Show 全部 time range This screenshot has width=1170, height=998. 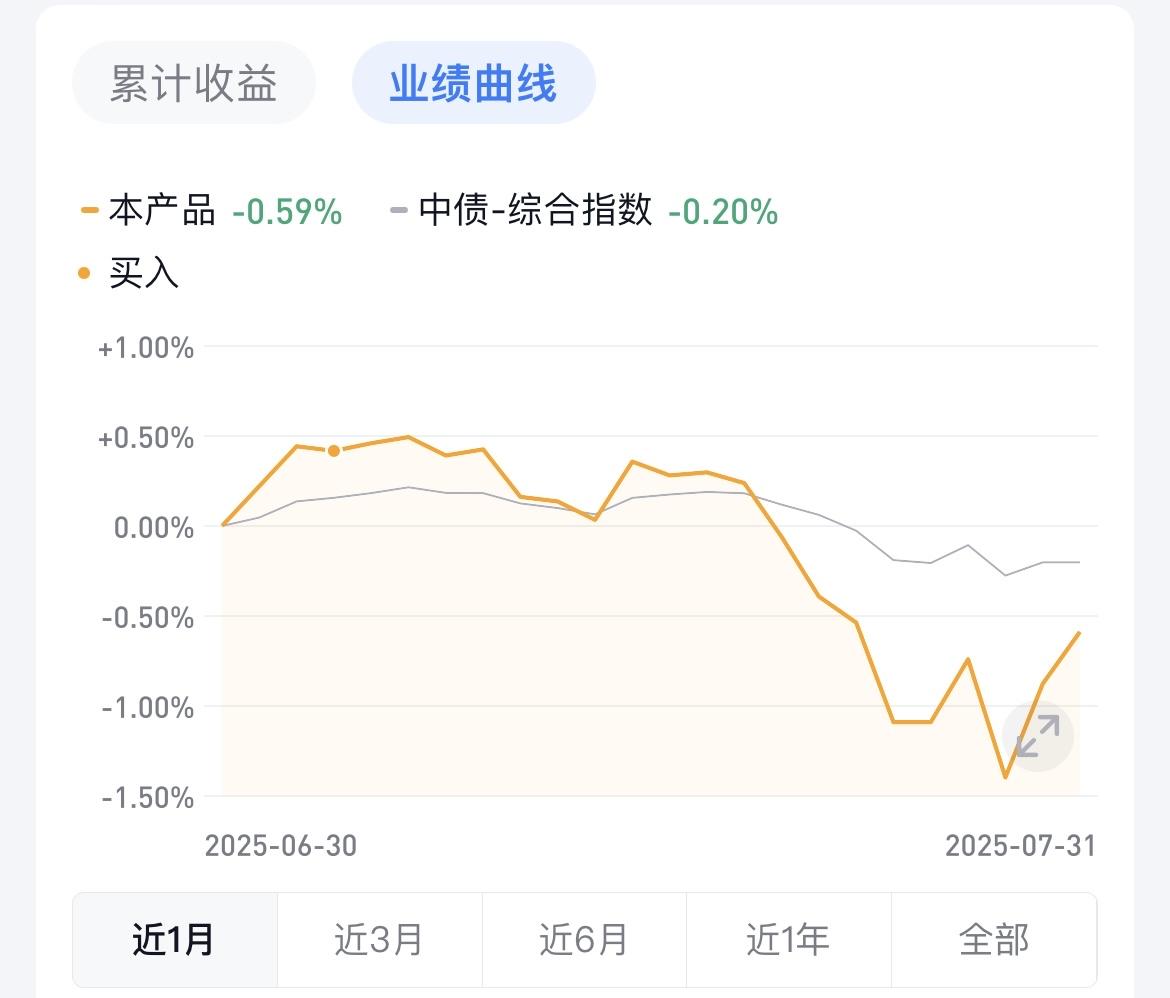point(994,940)
